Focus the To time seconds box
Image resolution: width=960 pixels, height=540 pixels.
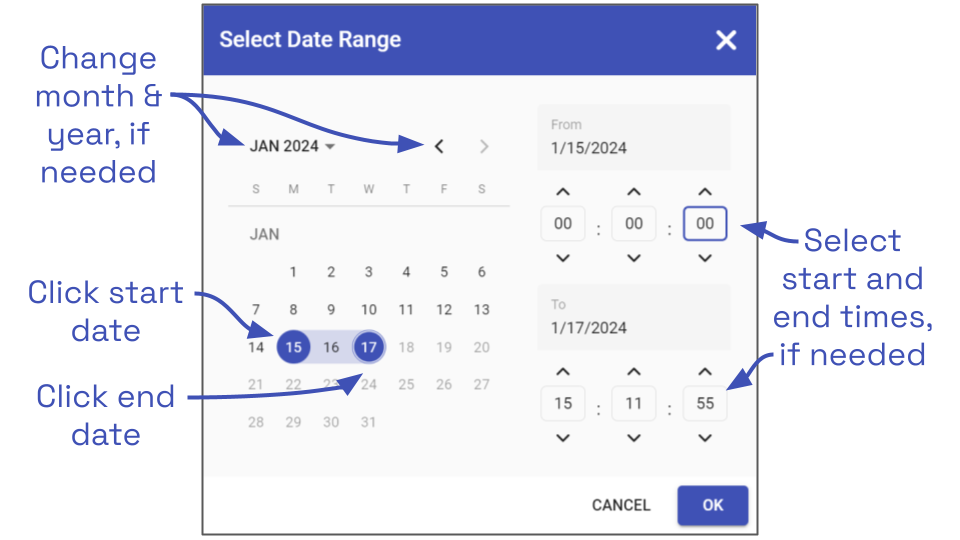click(705, 404)
